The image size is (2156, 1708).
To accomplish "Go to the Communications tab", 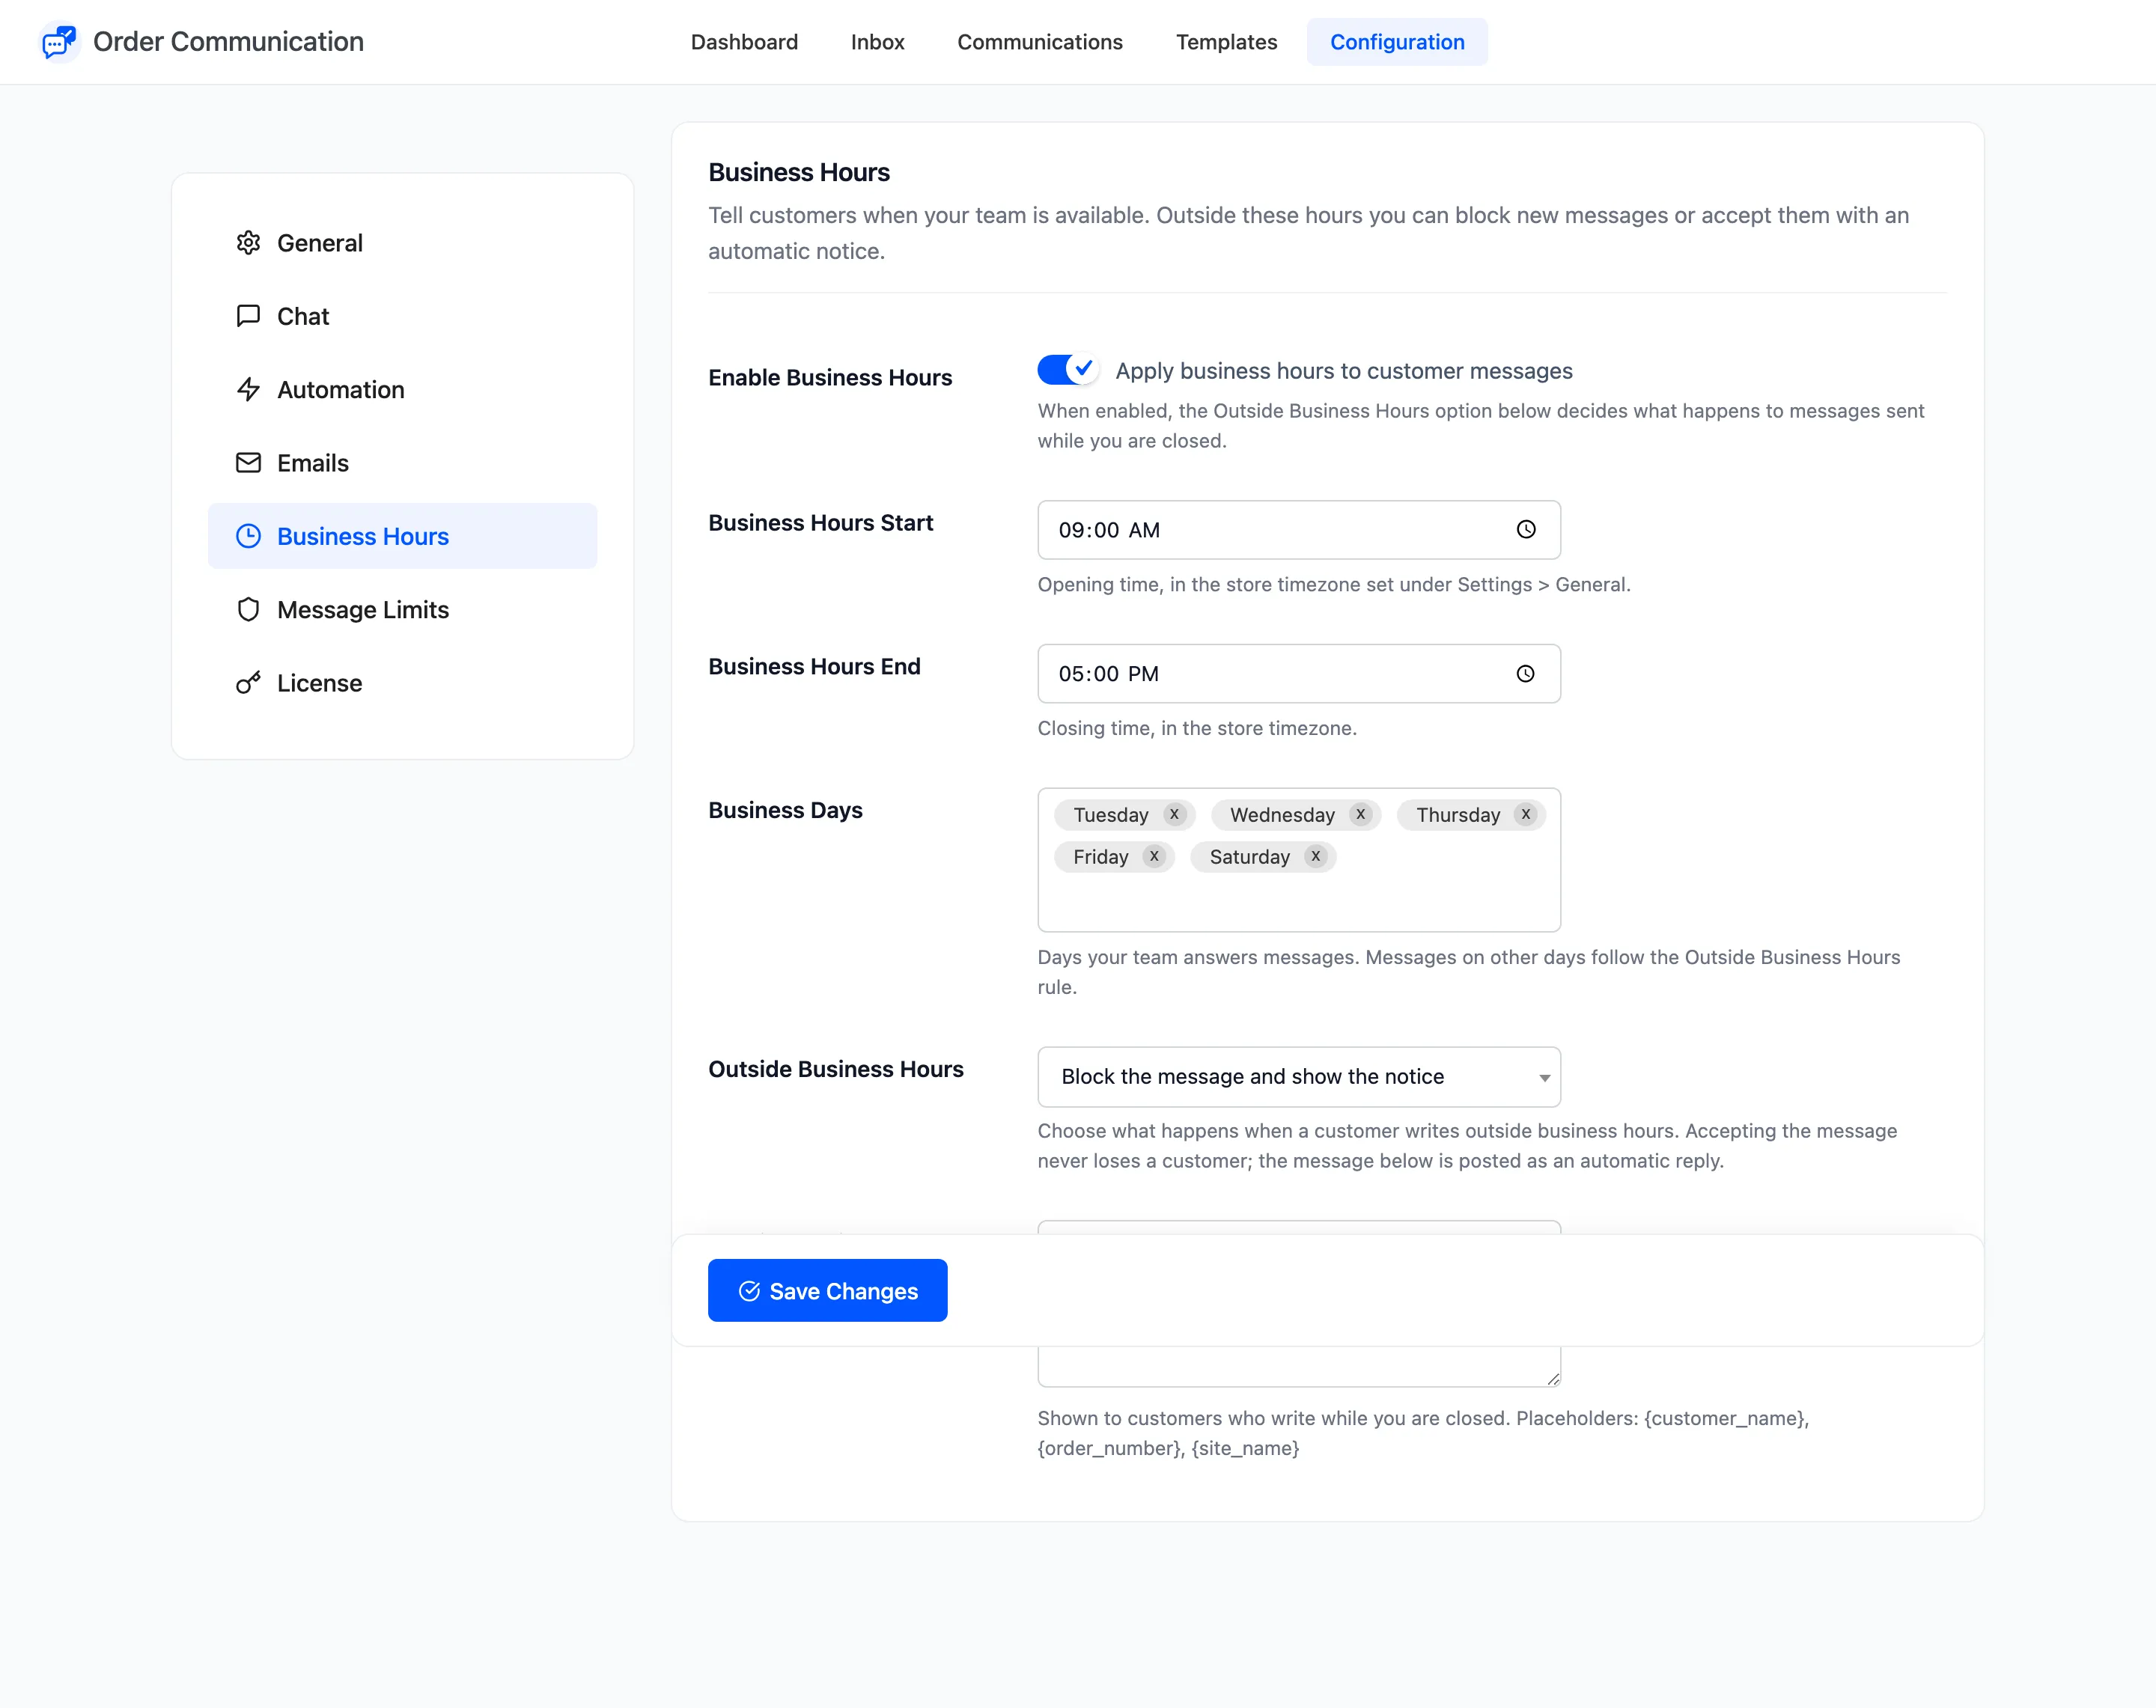I will 1039,42.
